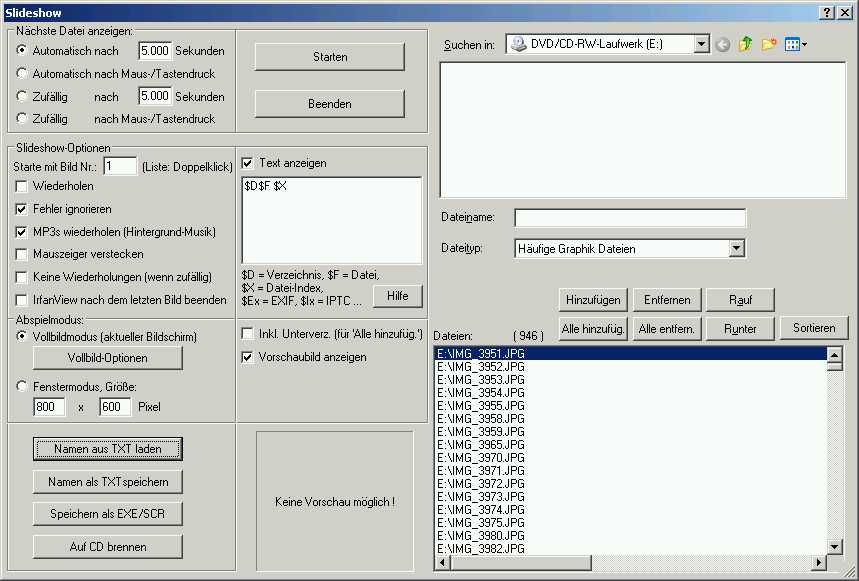The width and height of the screenshot is (859, 581).
Task: Go up one folder level icon
Action: coord(745,45)
